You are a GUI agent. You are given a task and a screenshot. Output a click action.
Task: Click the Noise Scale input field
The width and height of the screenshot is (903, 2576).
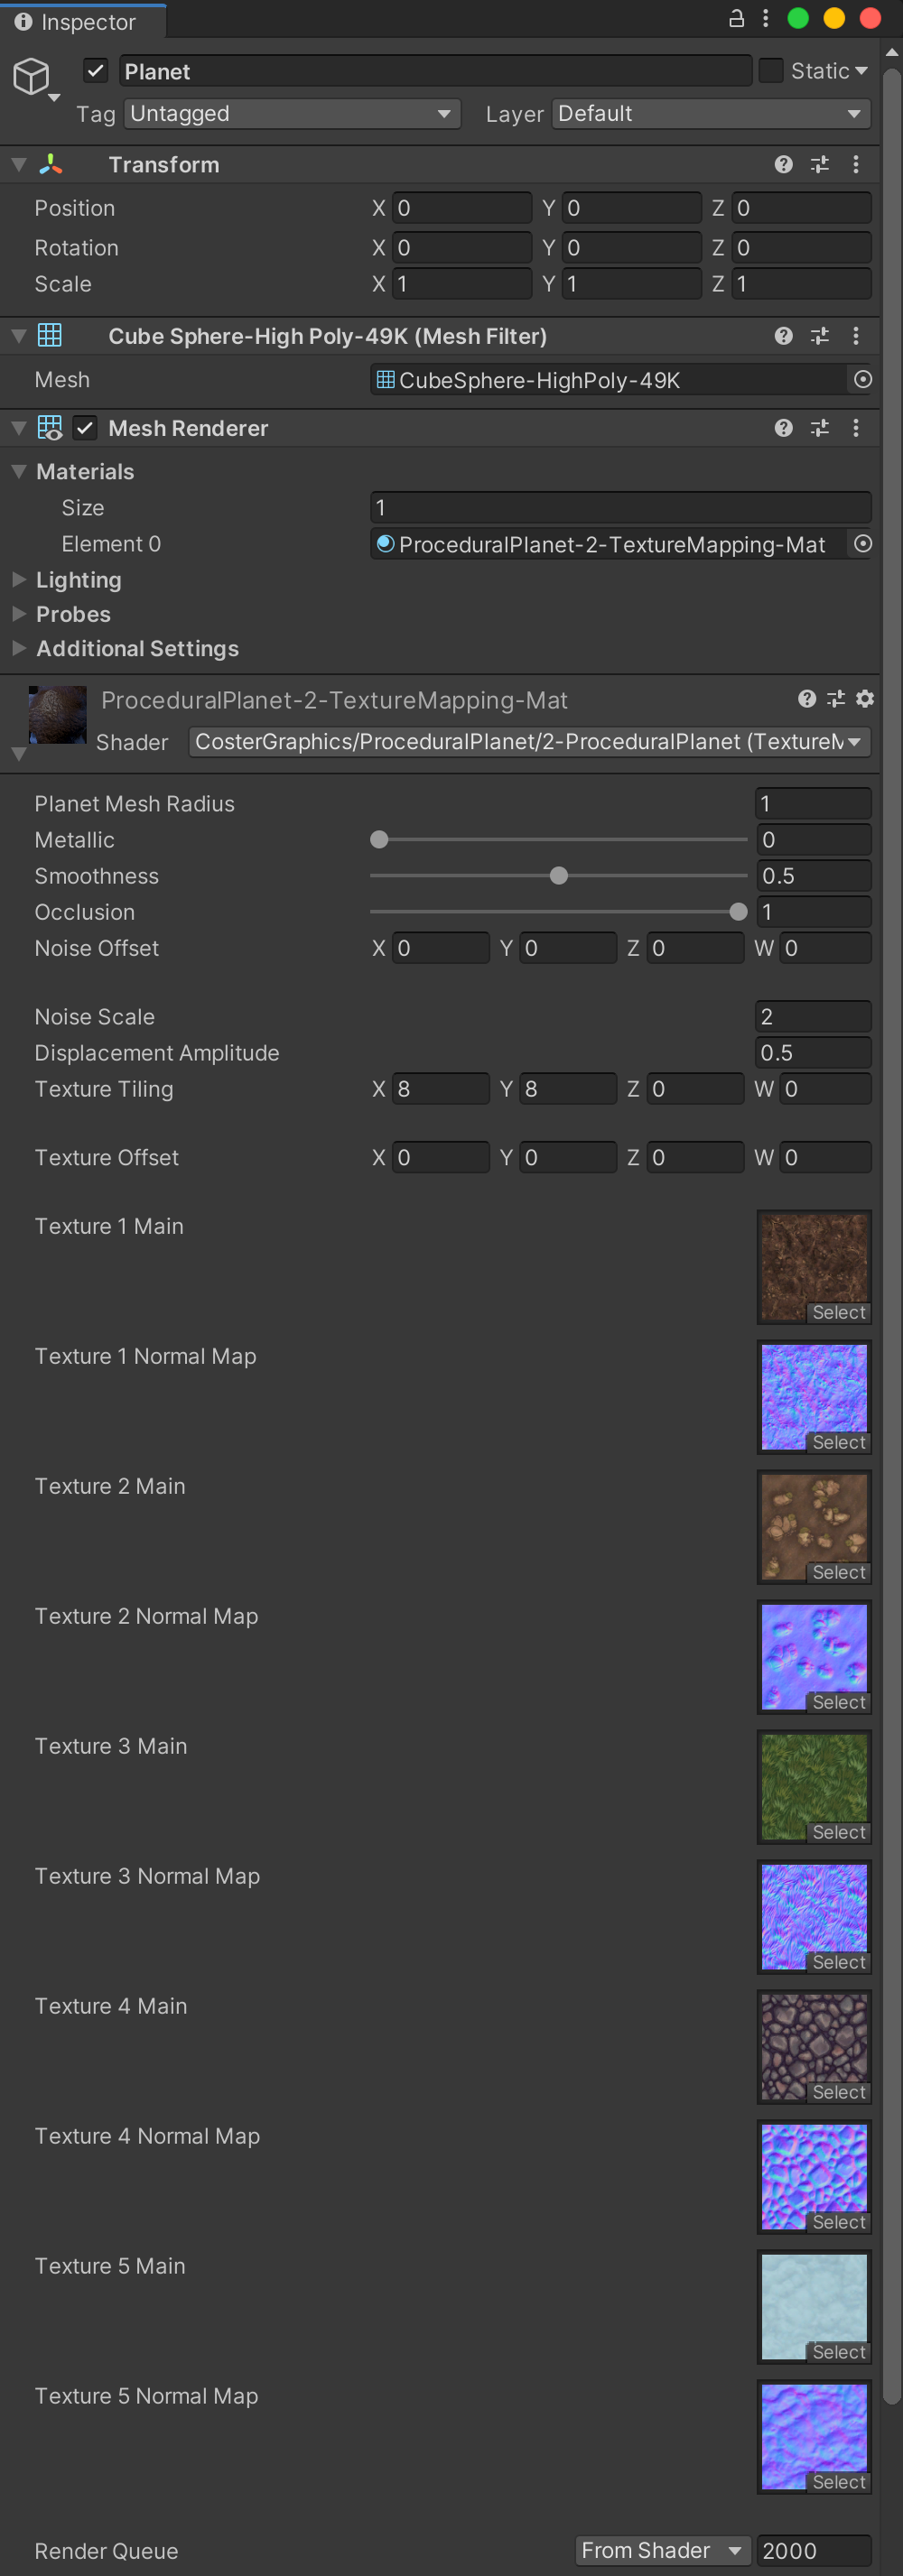point(812,1017)
